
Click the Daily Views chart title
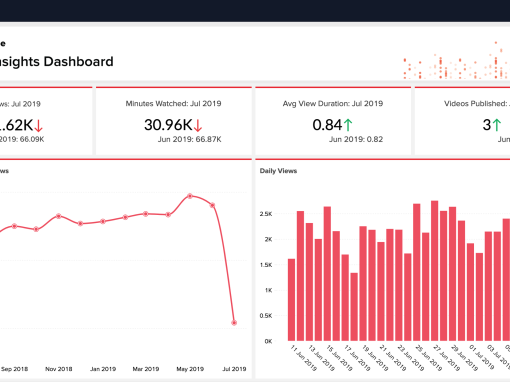coord(278,171)
